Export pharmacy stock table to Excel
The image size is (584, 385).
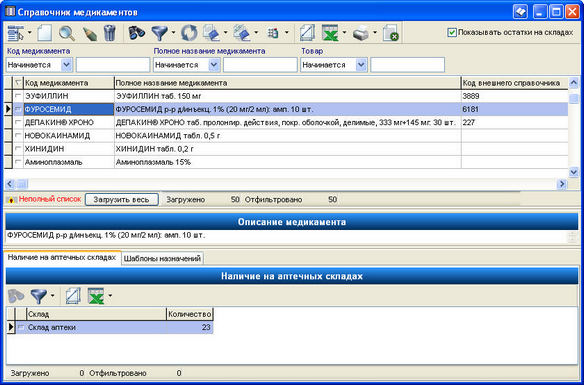96,296
